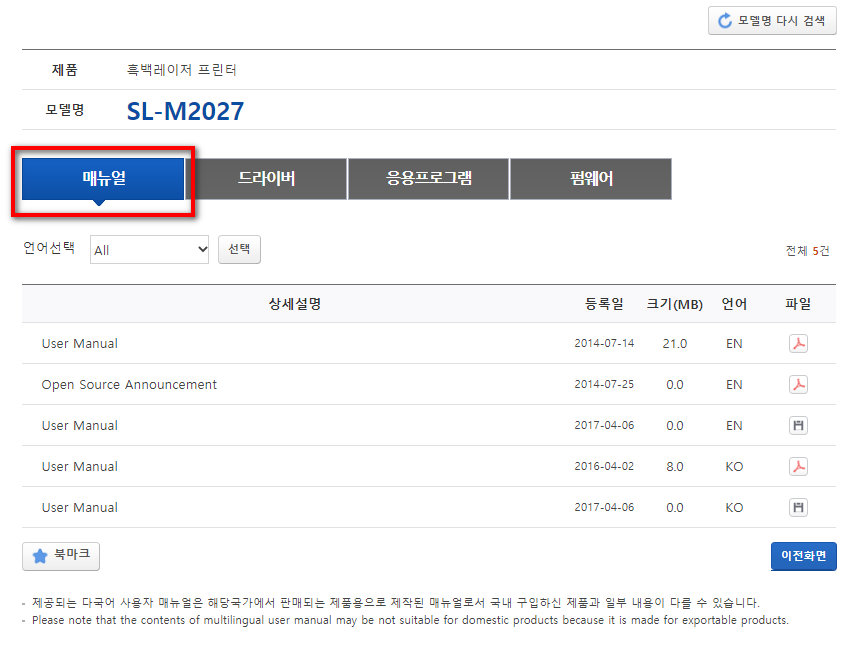Click the 모델명 label
The height and width of the screenshot is (648, 855).
coord(64,110)
